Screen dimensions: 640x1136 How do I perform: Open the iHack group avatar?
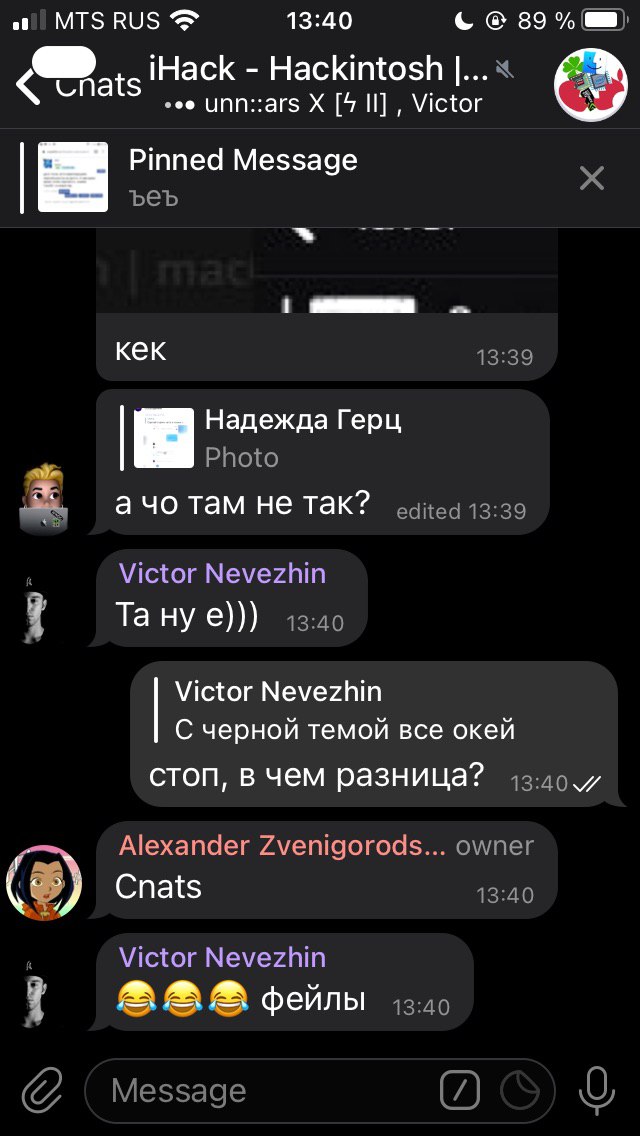tap(591, 85)
